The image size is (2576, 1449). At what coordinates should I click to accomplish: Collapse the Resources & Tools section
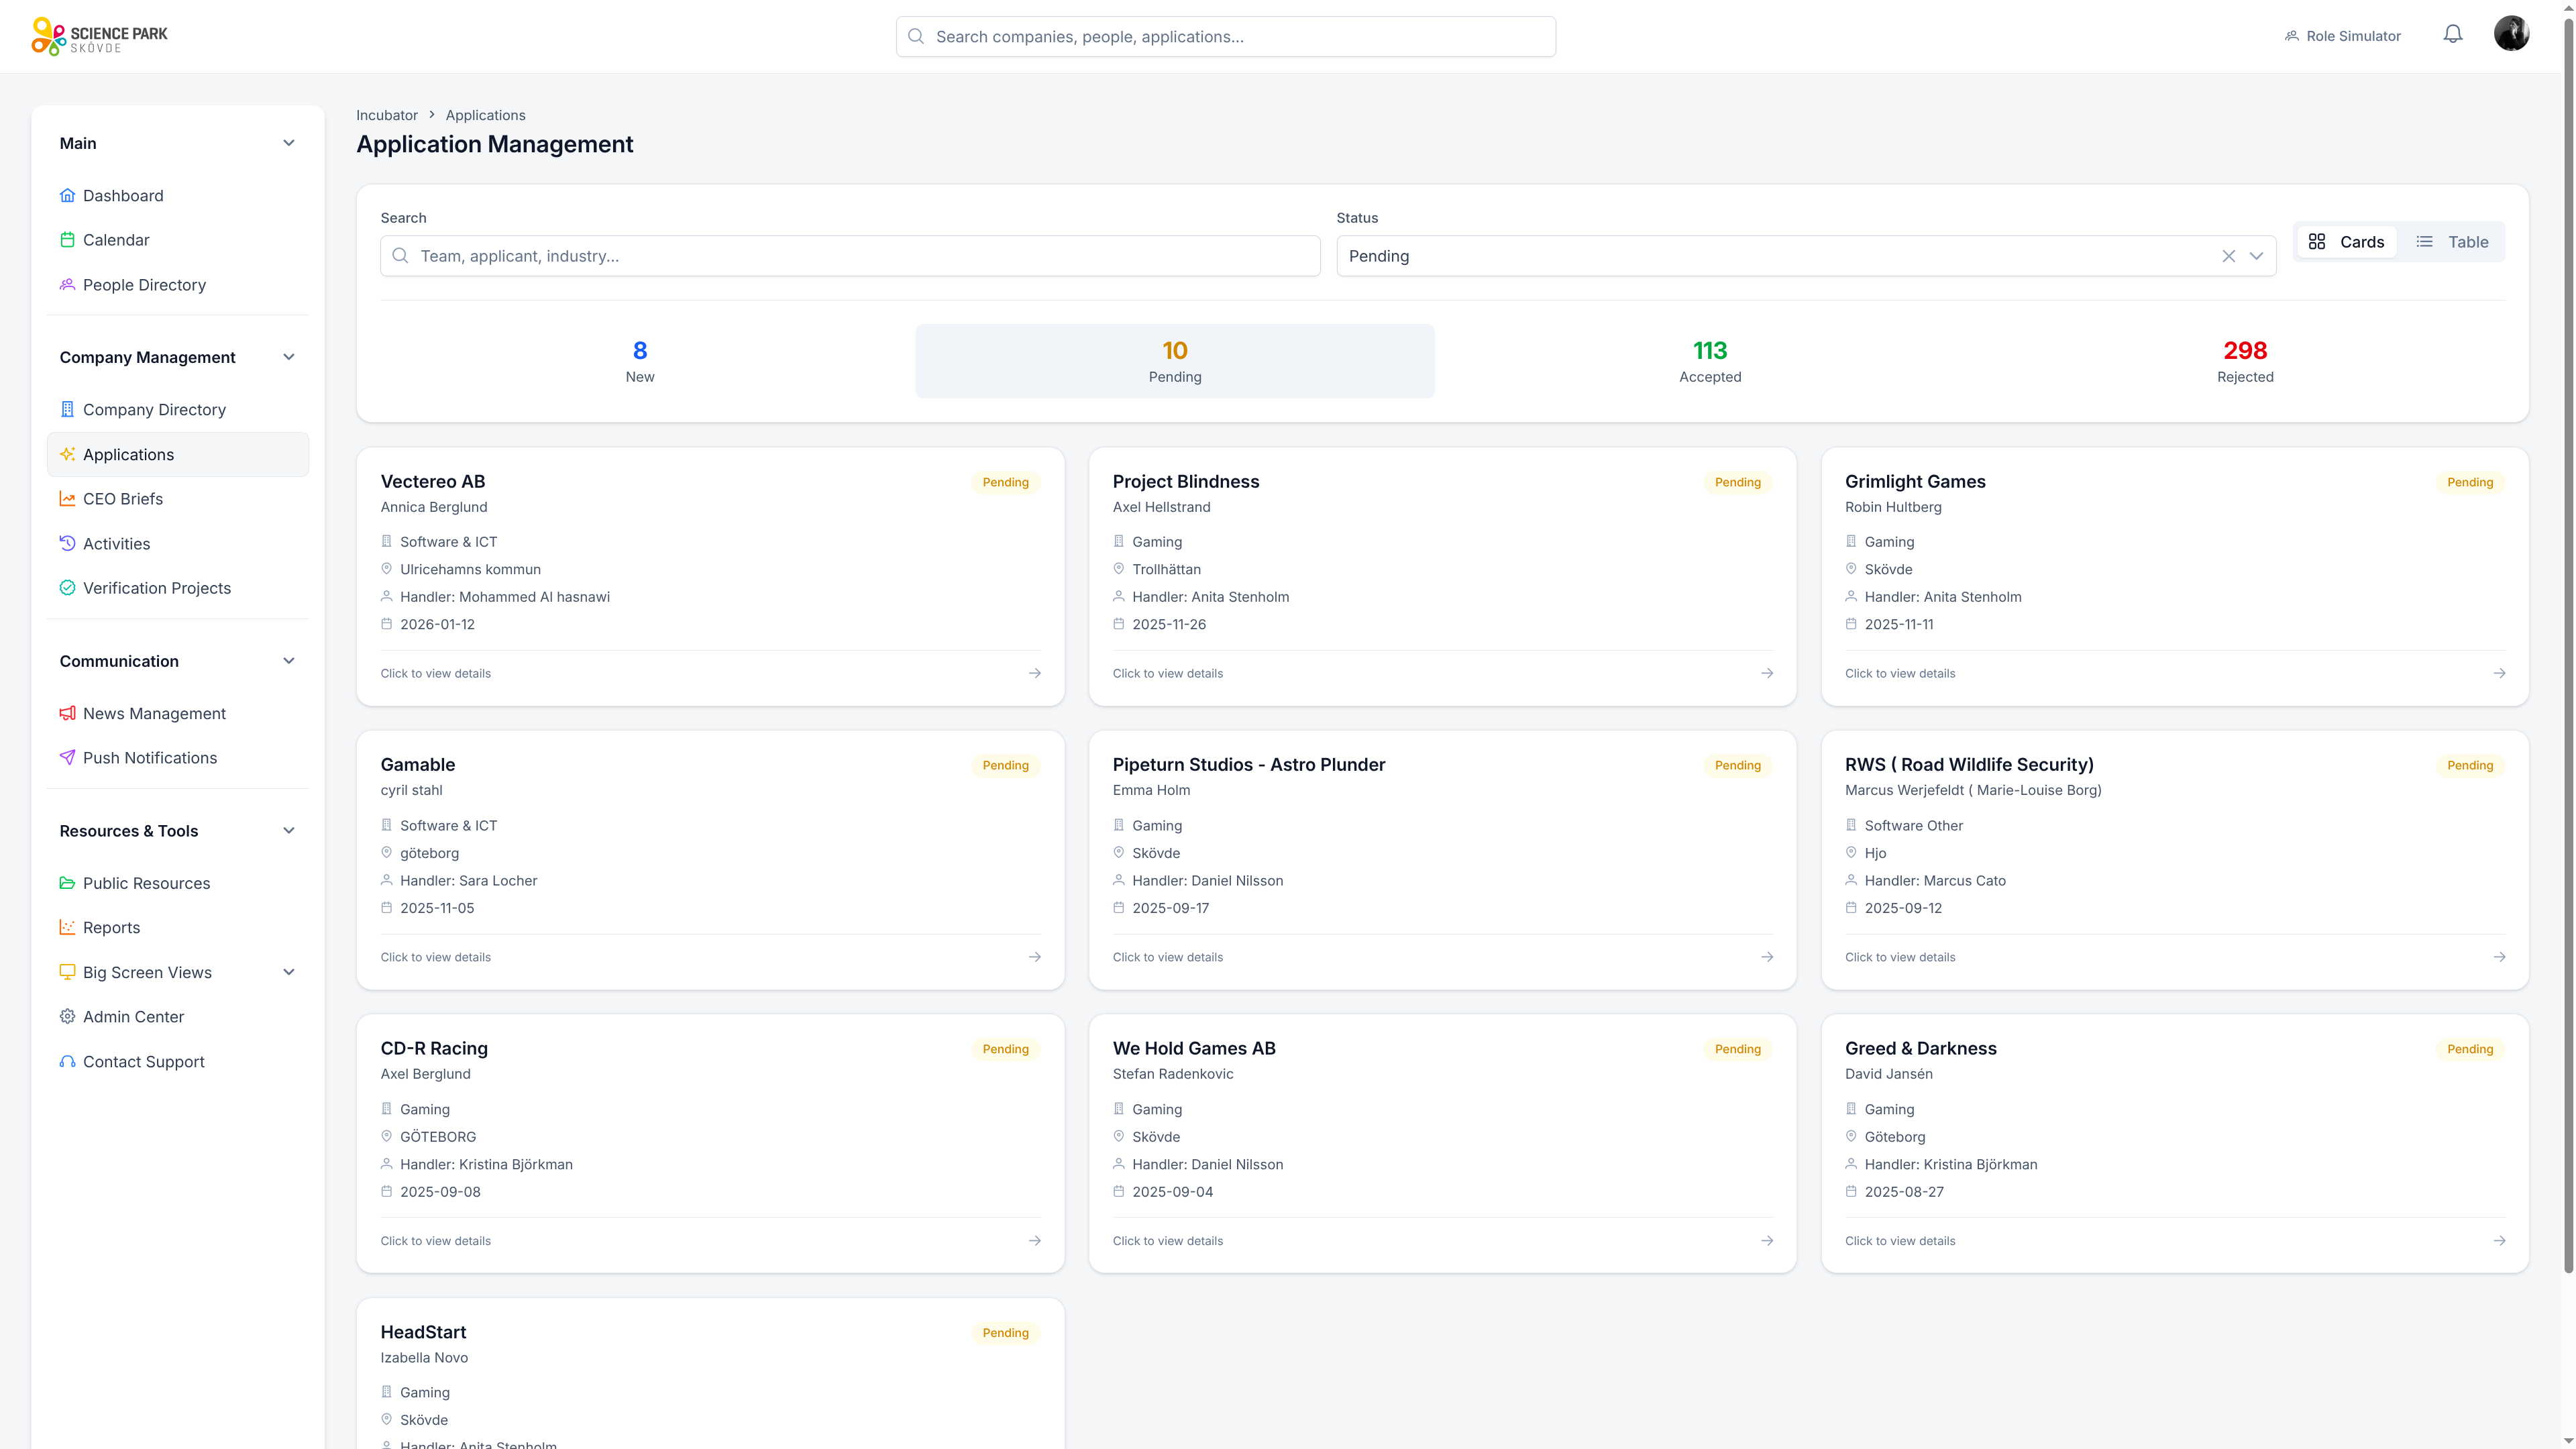[289, 831]
